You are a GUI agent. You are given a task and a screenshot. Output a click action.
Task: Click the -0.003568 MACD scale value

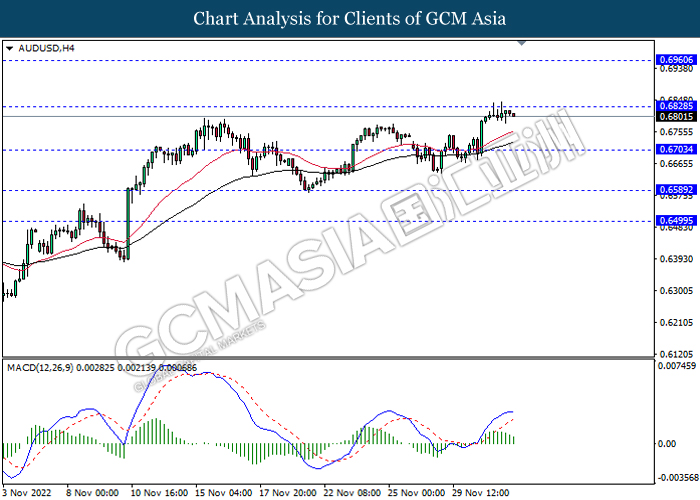tap(678, 478)
